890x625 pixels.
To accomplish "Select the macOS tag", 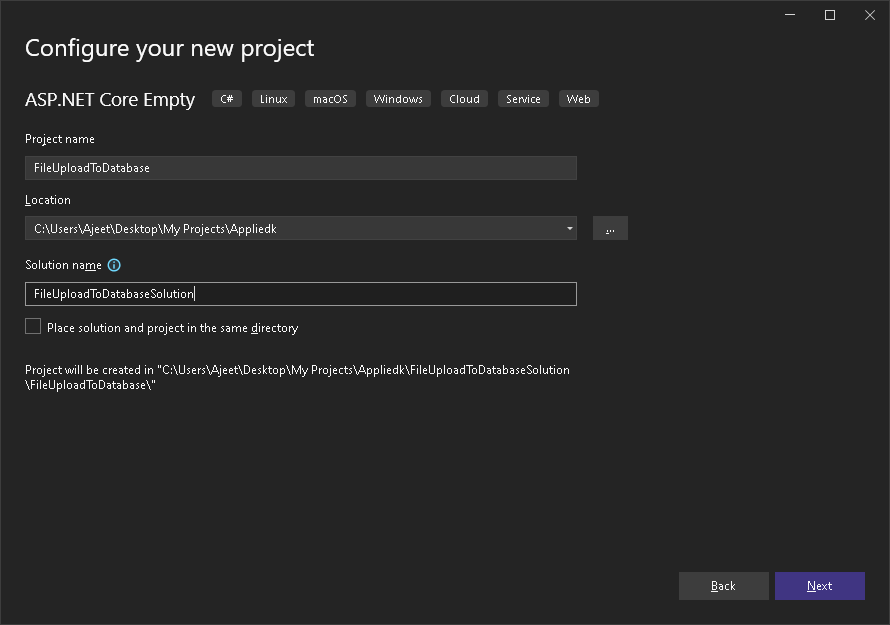I will tap(330, 99).
